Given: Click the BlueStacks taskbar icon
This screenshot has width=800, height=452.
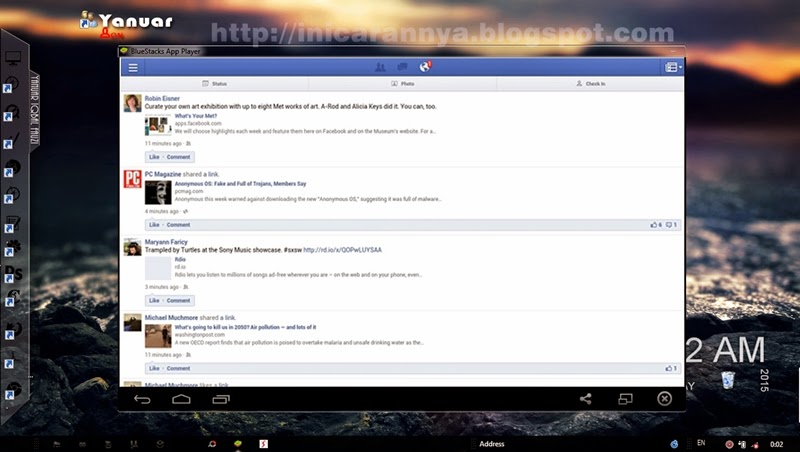Looking at the screenshot, I should coord(238,444).
